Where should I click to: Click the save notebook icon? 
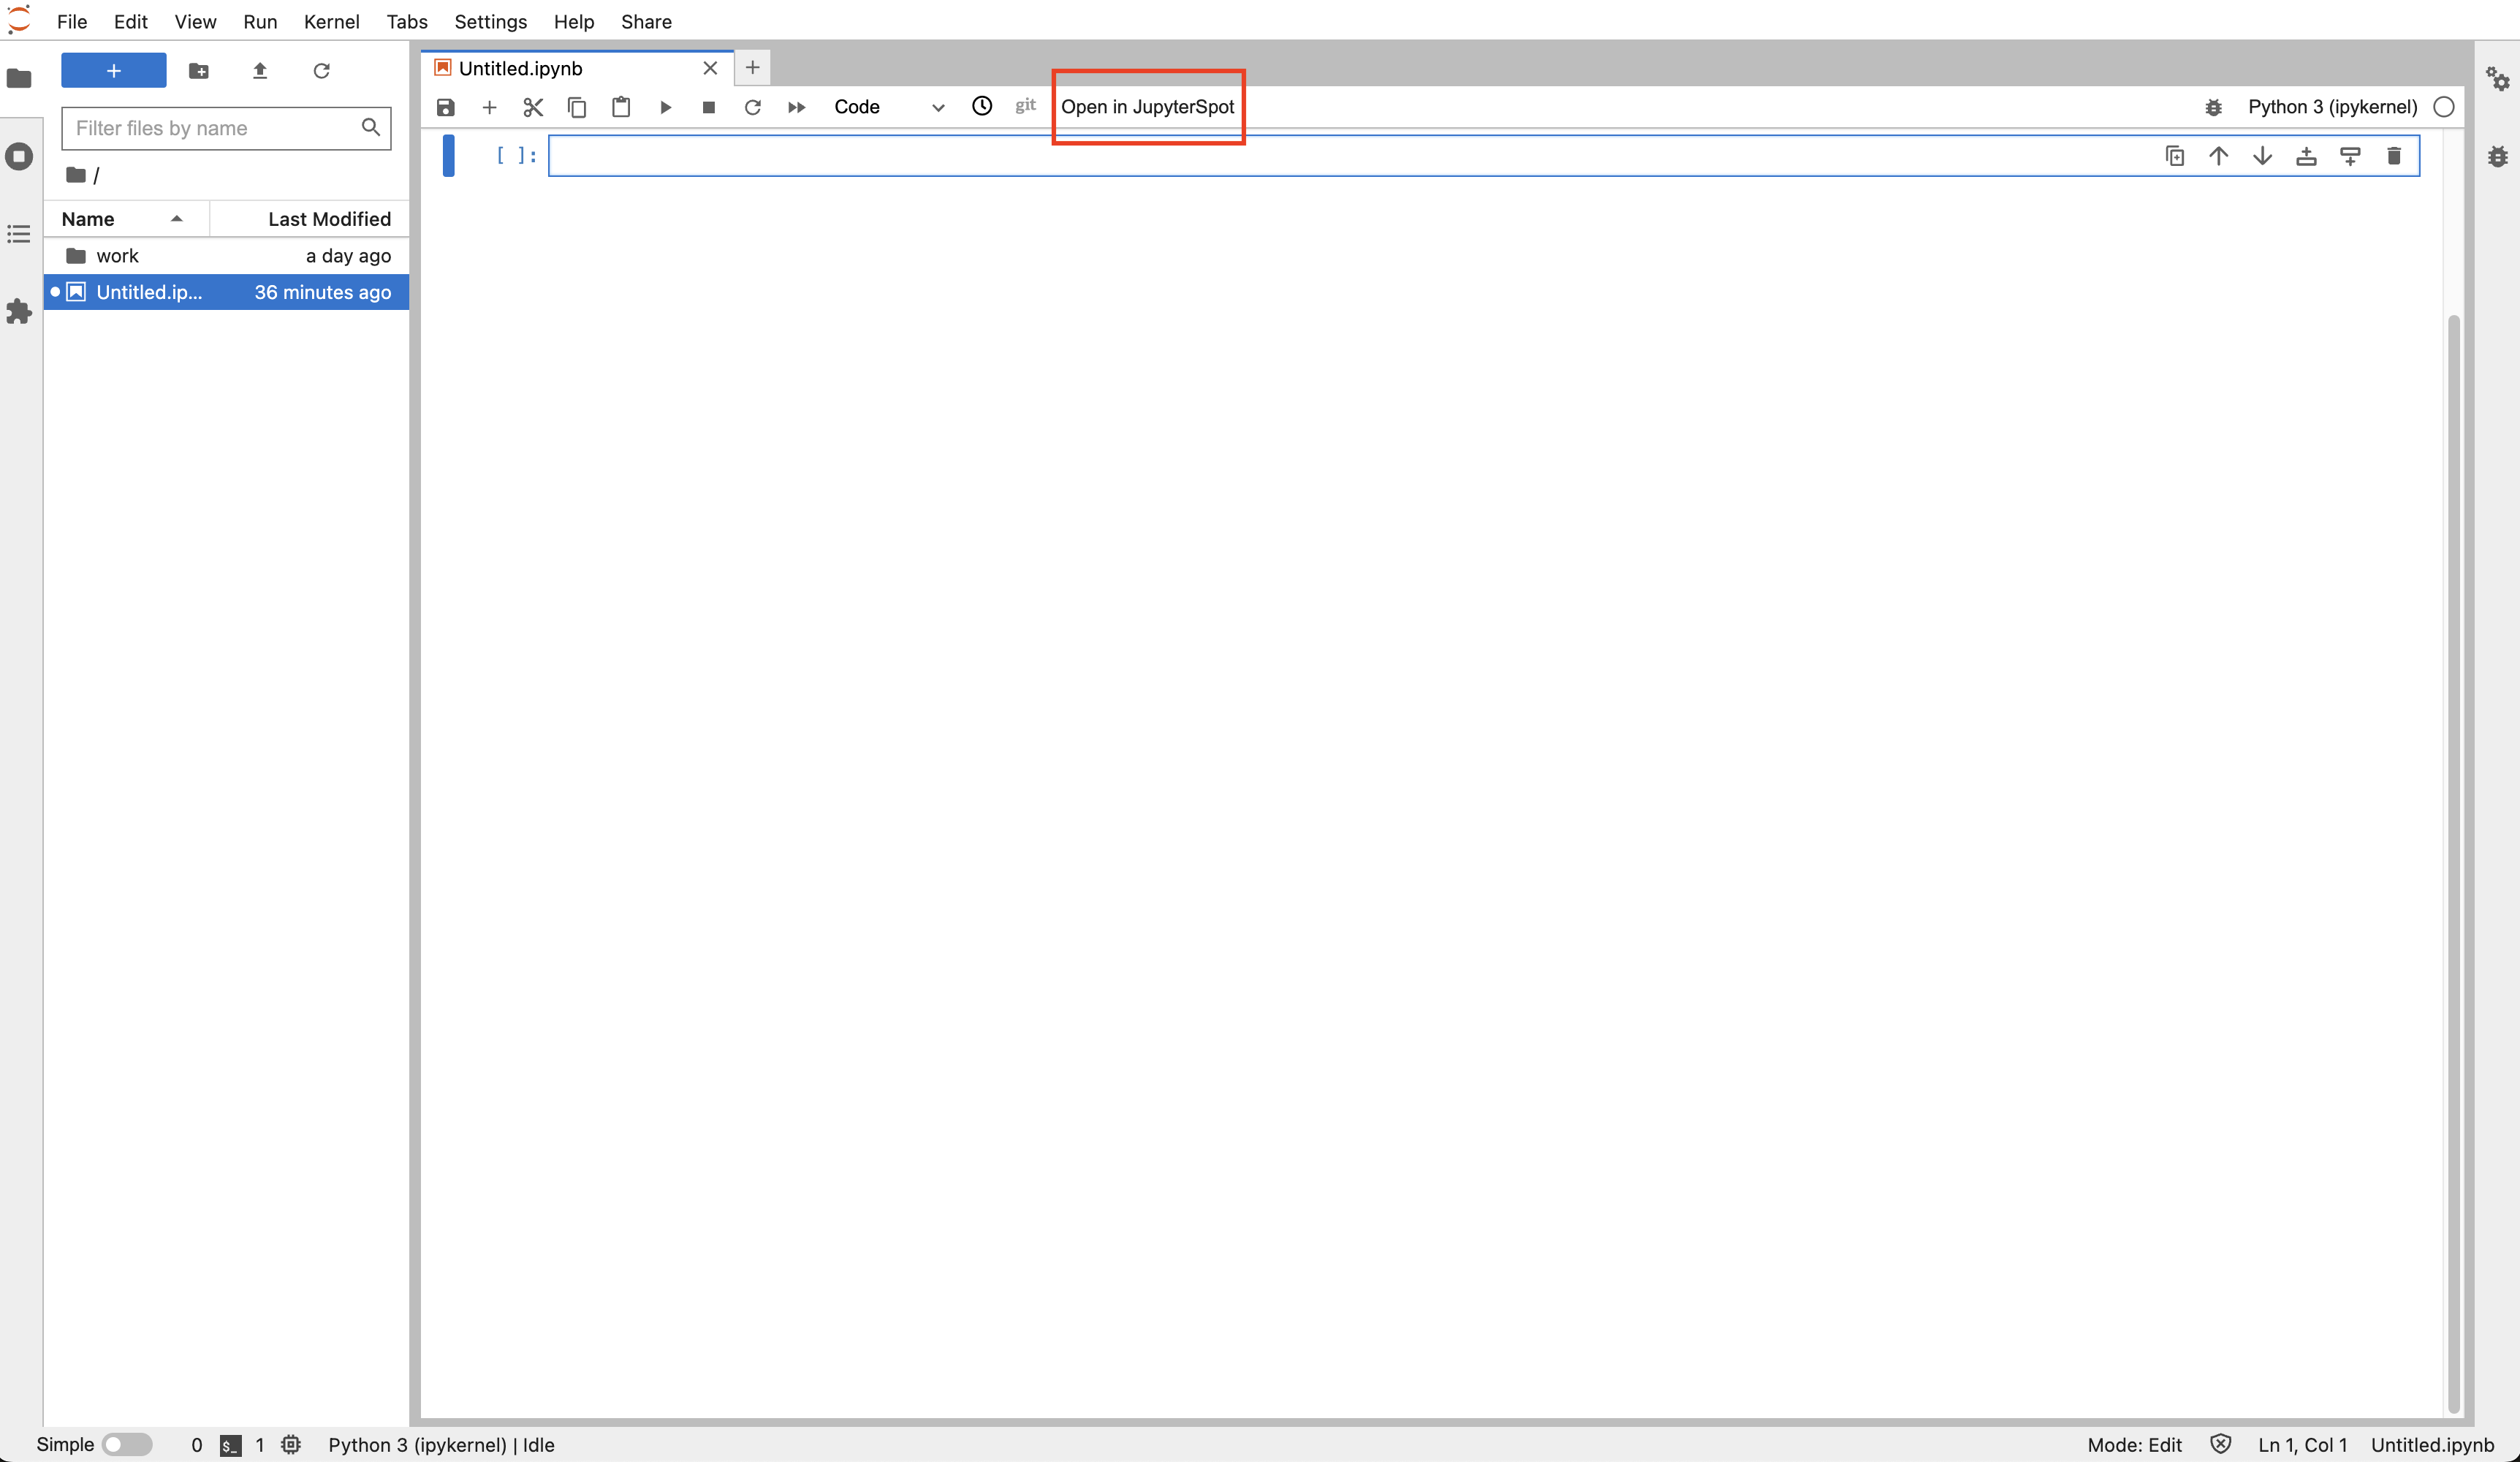(447, 106)
